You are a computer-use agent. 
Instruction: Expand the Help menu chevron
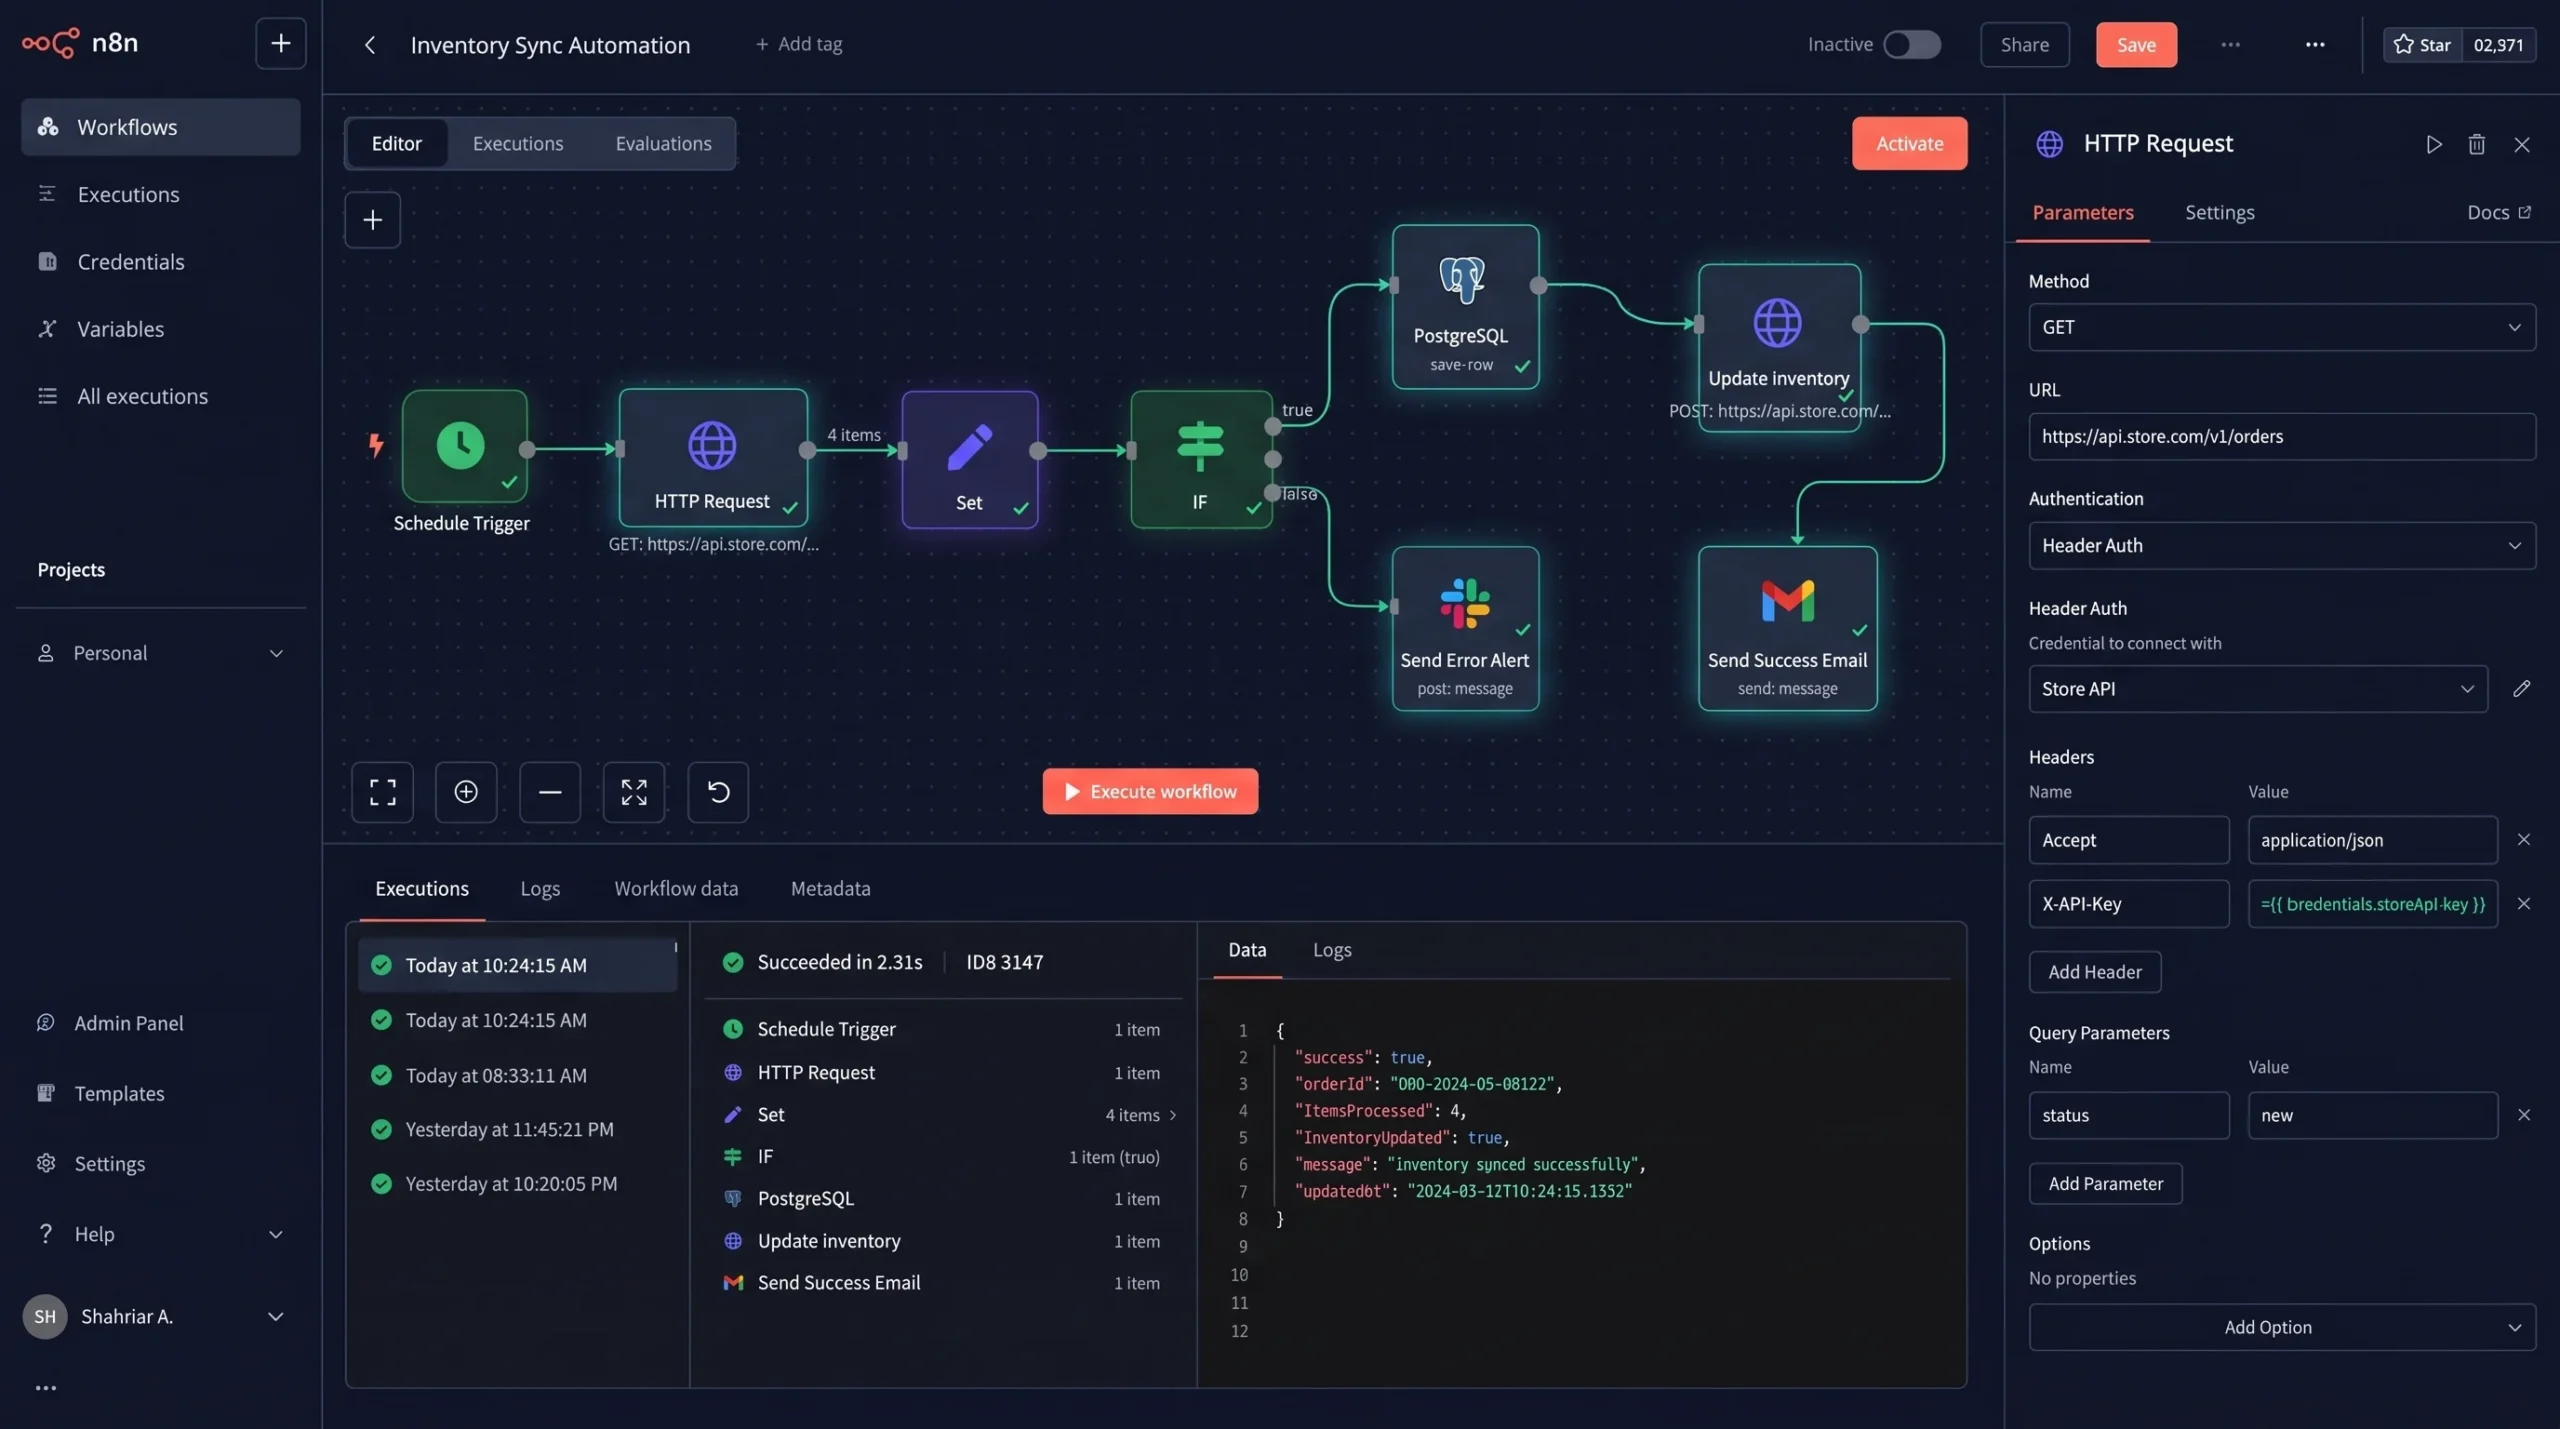(x=276, y=1234)
